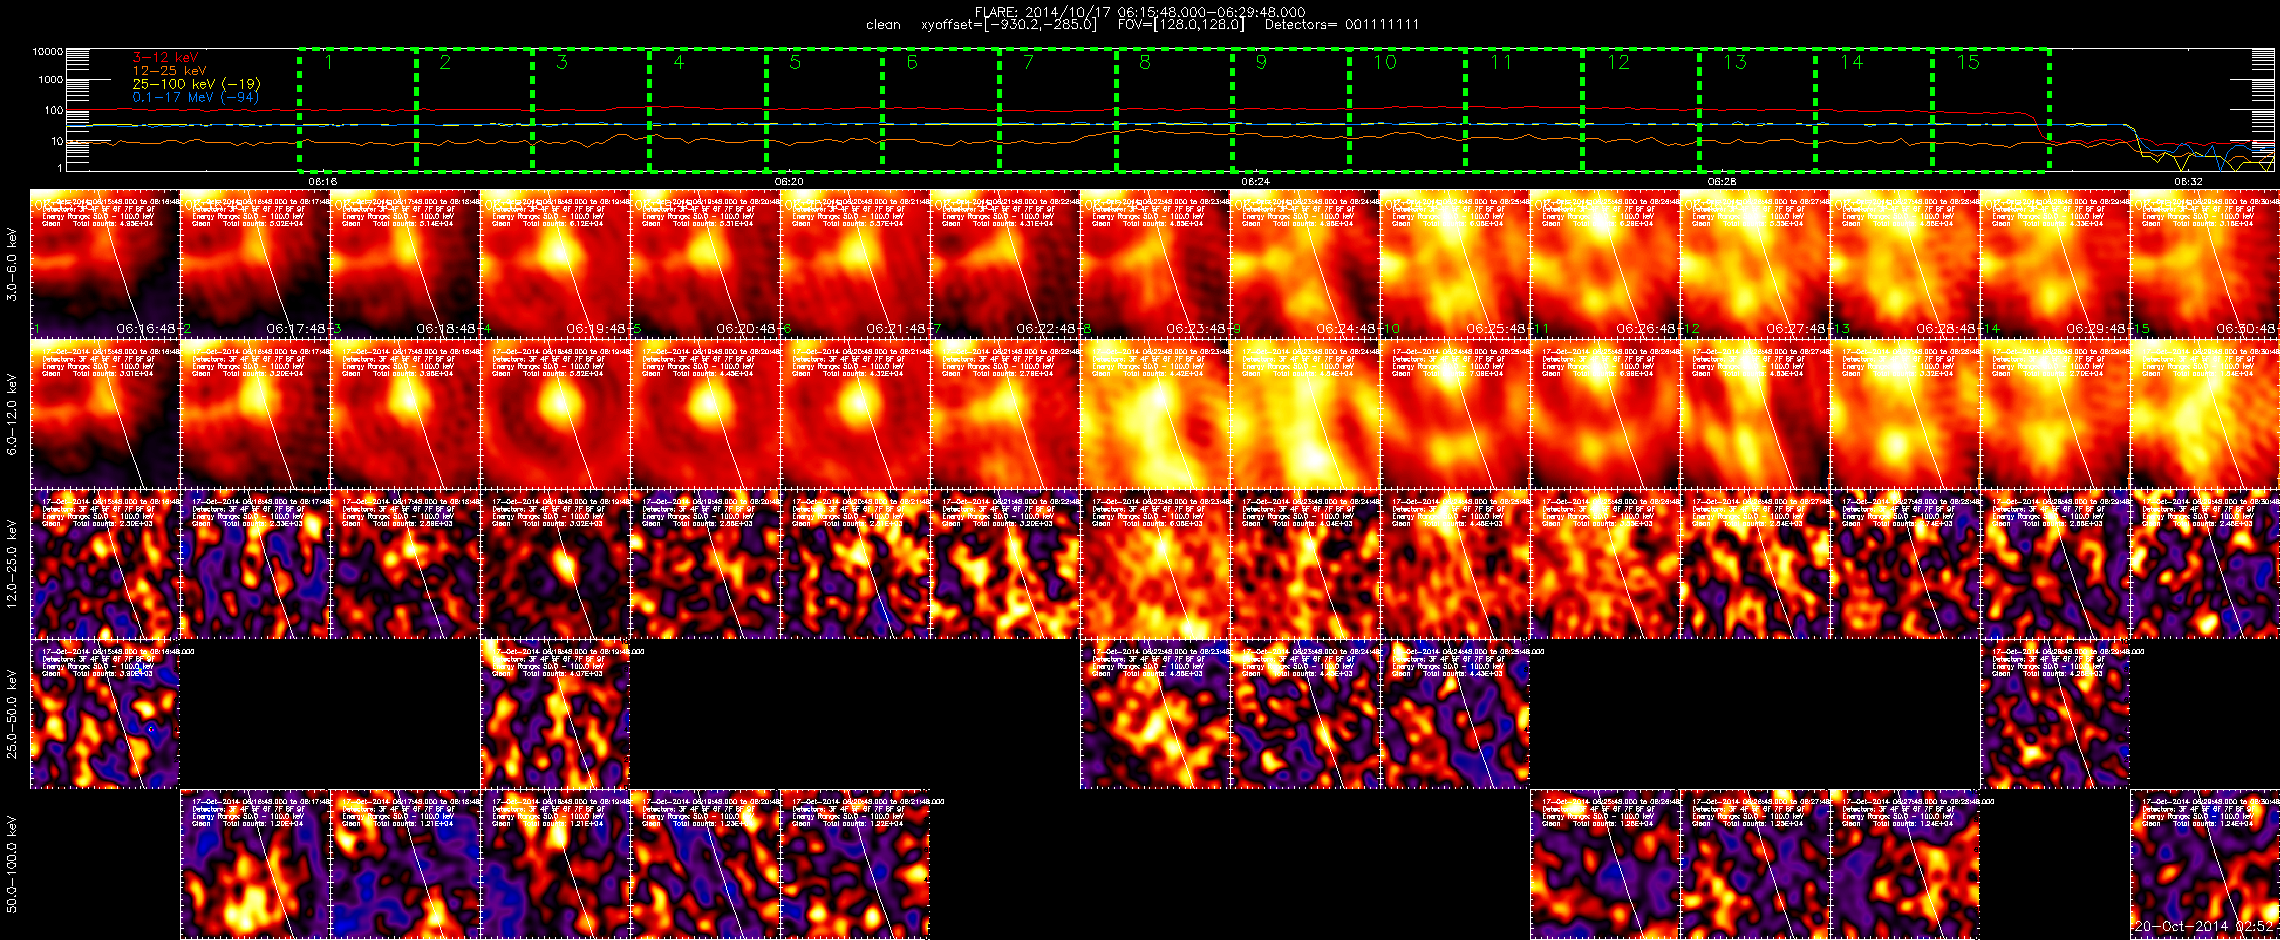
Task: Click the '3.0-6.0 keV' row label
Action: (x=12, y=265)
